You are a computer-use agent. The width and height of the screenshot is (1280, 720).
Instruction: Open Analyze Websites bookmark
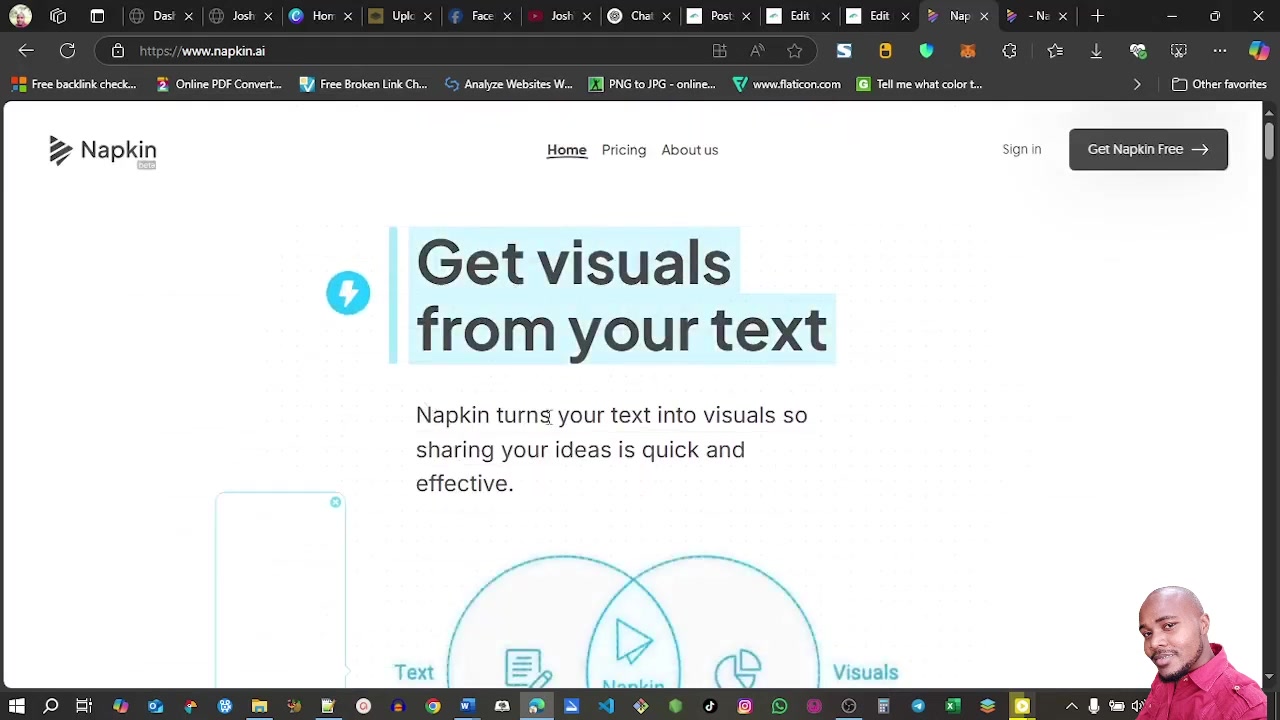click(x=509, y=84)
